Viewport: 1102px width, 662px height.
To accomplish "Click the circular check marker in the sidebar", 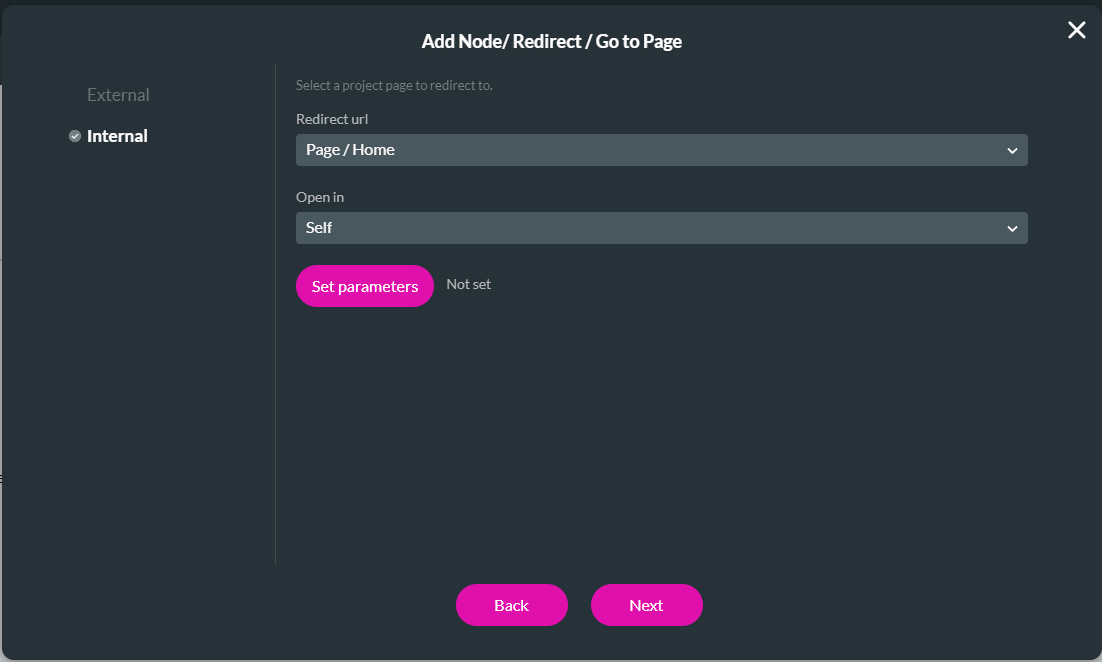I will pyautogui.click(x=74, y=135).
